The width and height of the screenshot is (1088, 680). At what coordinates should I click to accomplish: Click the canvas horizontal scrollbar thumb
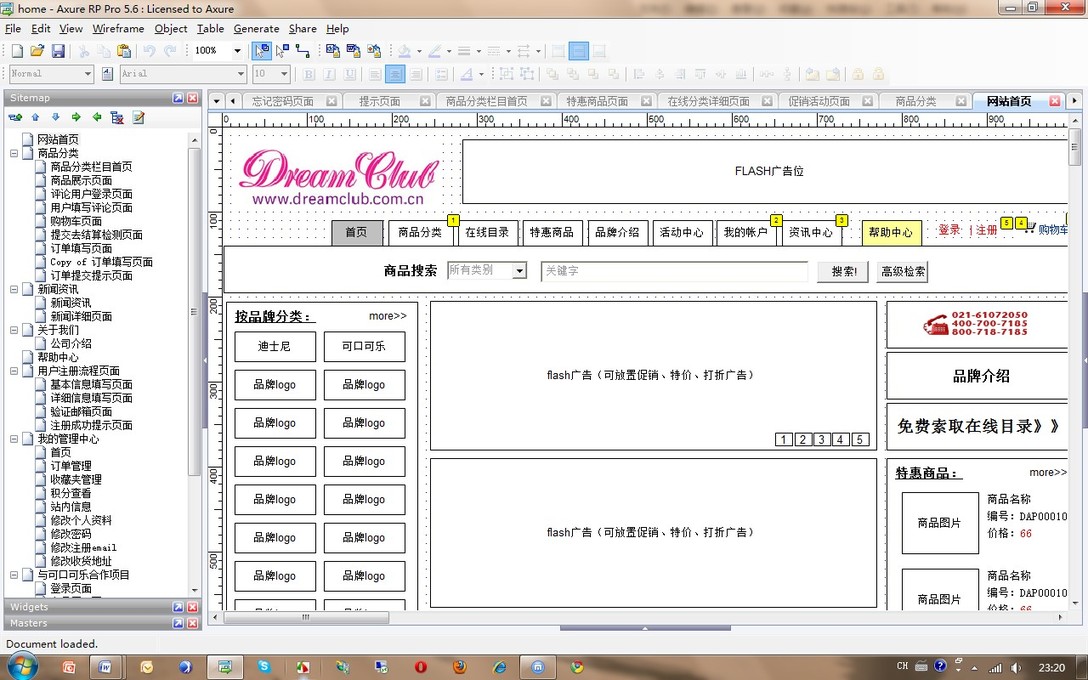point(306,617)
